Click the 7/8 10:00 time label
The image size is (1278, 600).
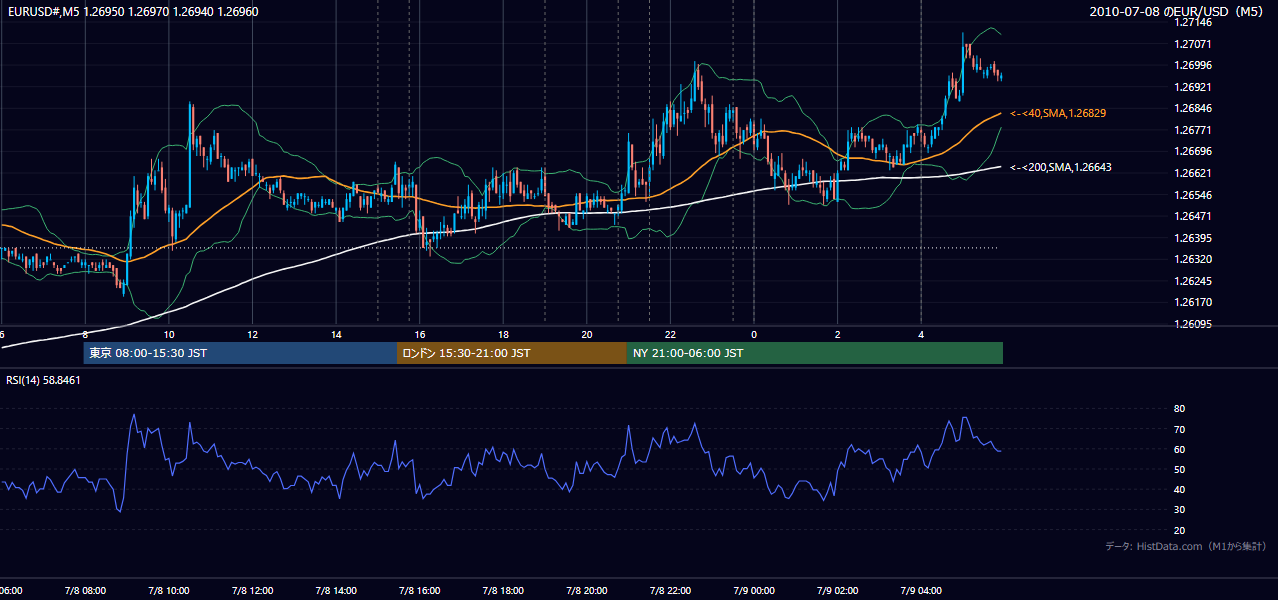[x=167, y=590]
